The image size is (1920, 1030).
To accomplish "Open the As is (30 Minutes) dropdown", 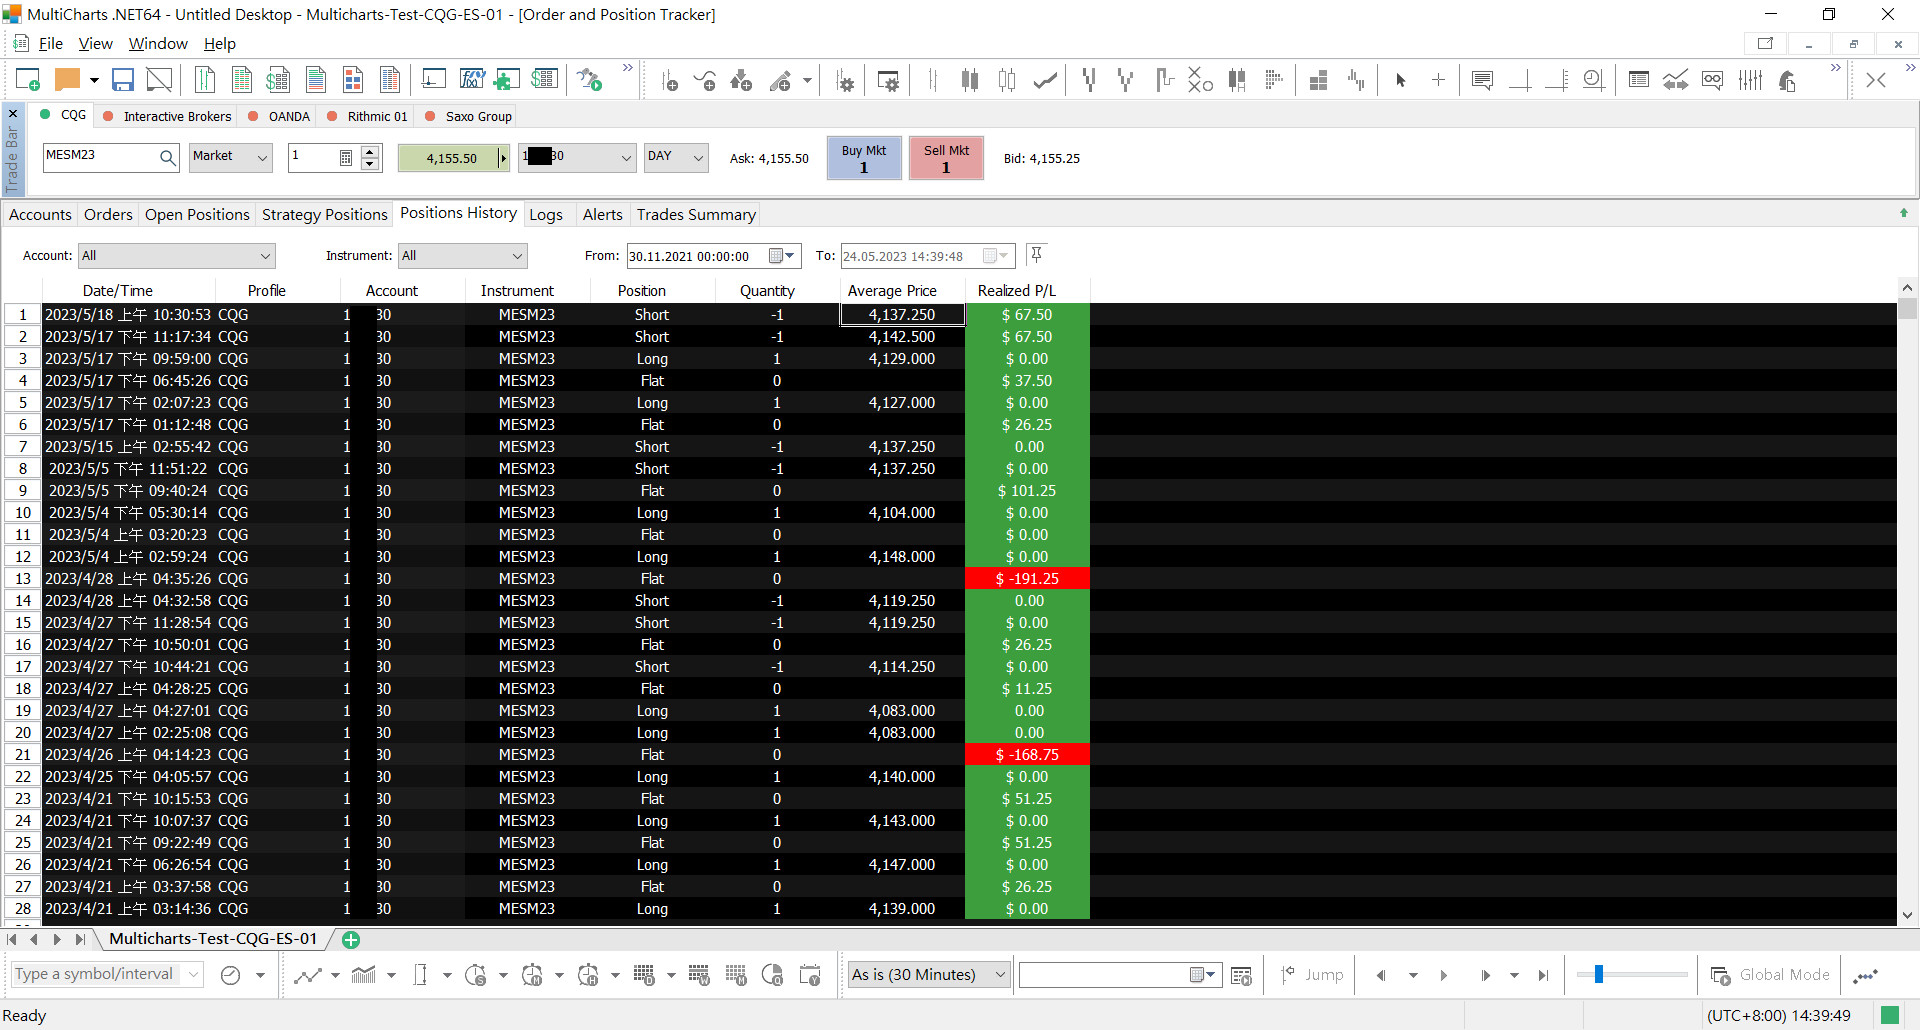I will pyautogui.click(x=928, y=975).
